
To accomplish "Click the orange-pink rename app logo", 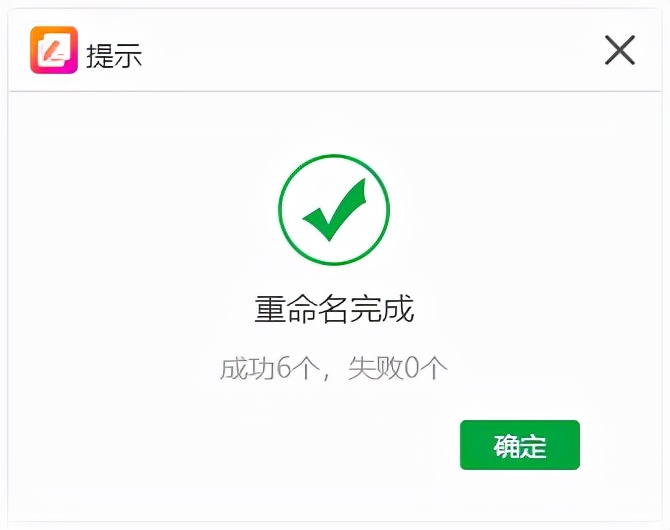I will (54, 50).
